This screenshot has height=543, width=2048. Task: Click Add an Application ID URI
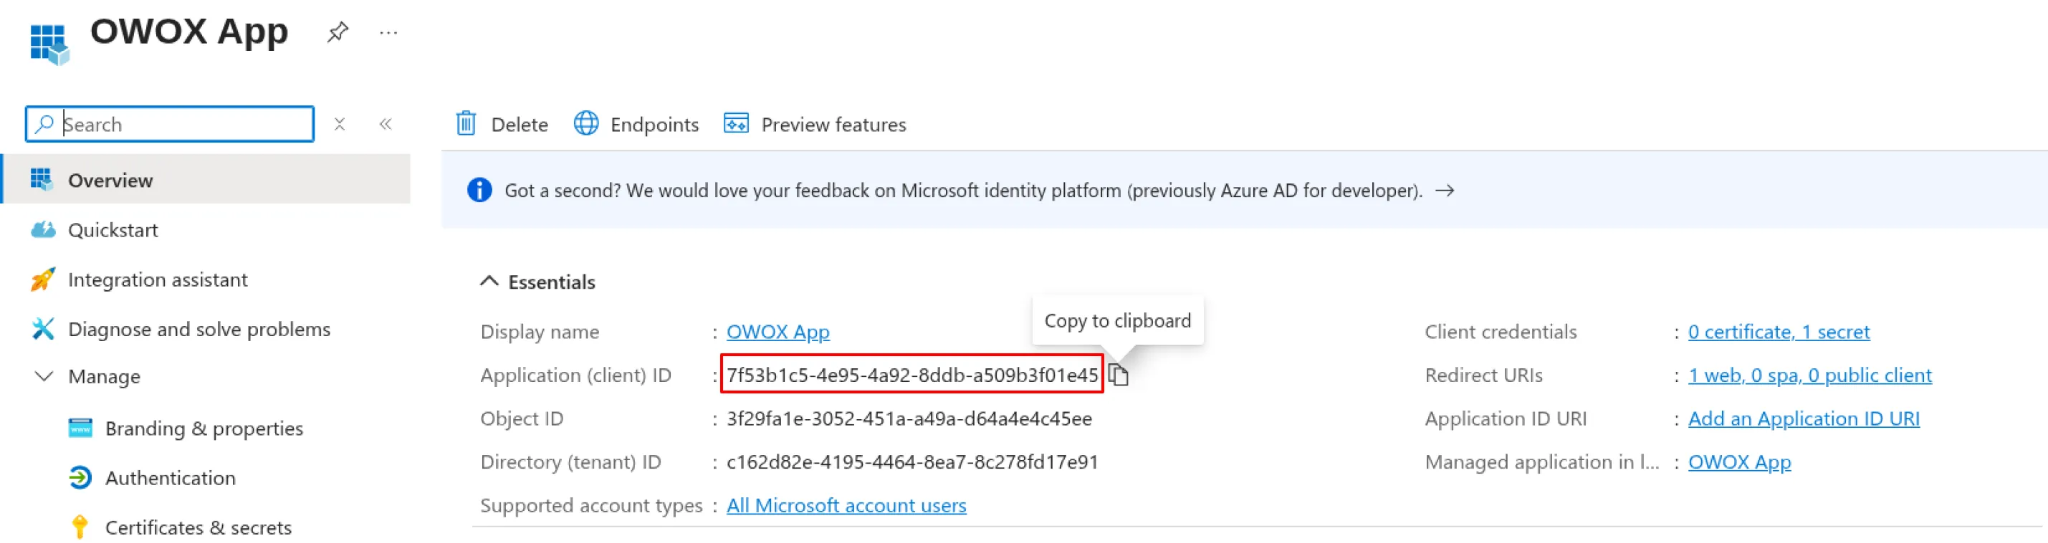(1804, 419)
